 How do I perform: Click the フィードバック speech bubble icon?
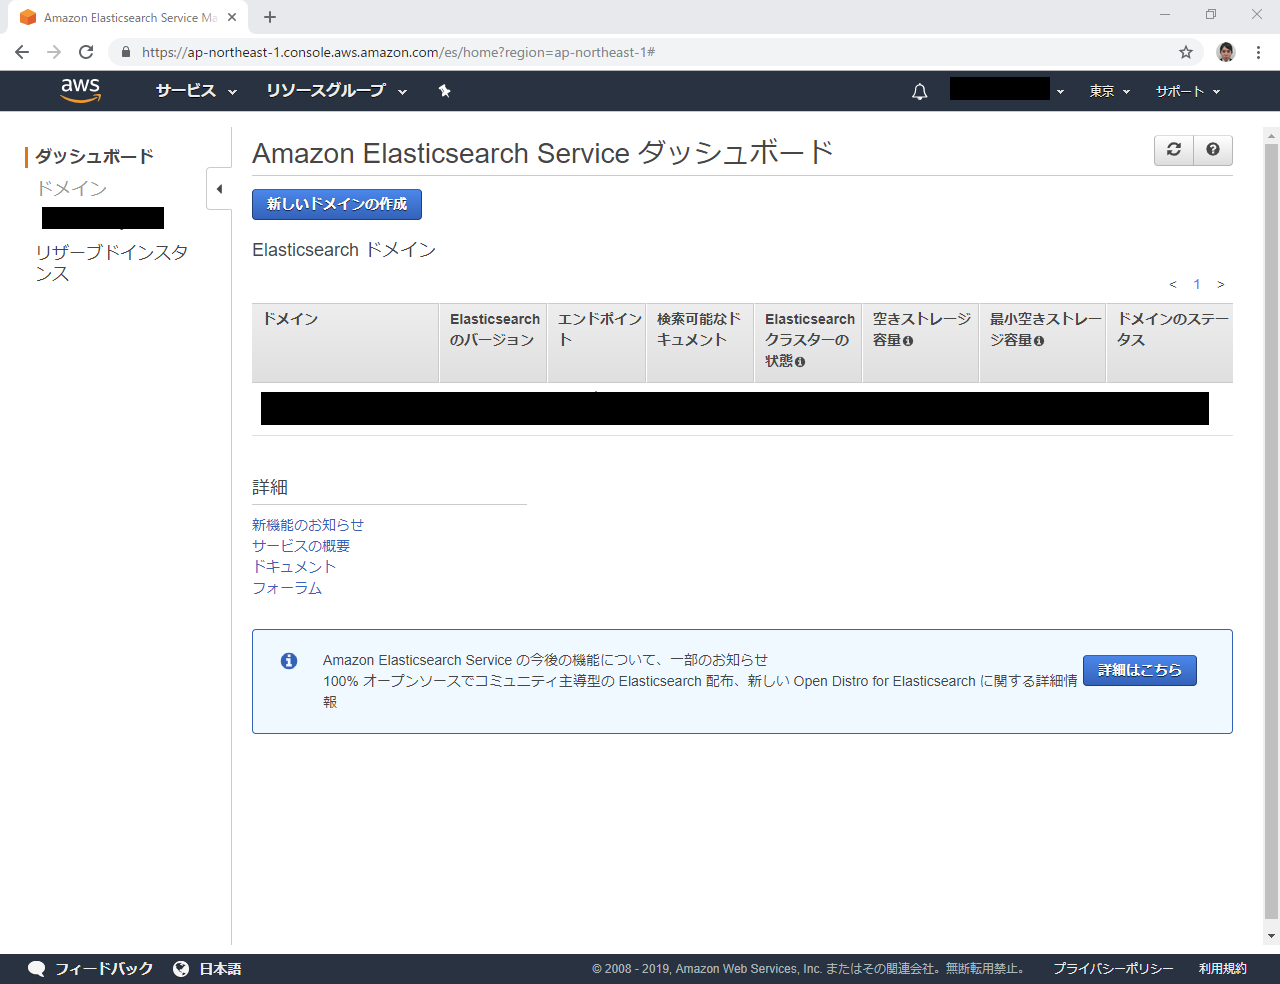(37, 969)
